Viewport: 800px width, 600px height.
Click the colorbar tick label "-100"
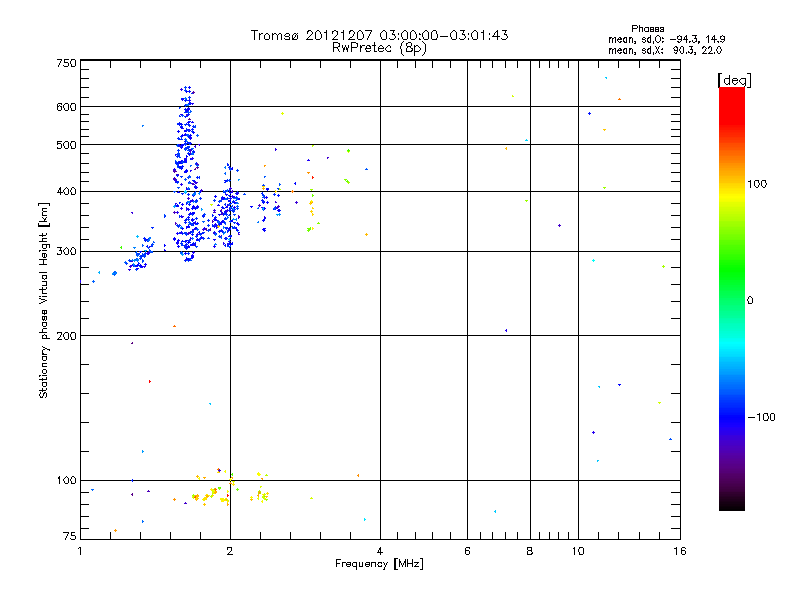point(761,417)
